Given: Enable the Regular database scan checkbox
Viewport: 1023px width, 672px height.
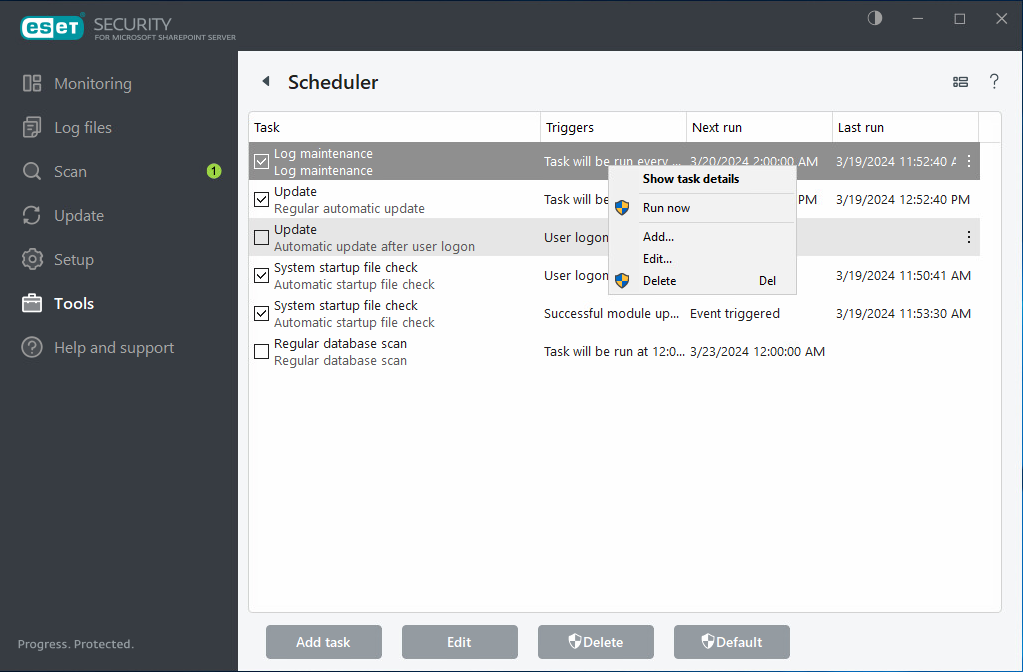Looking at the screenshot, I should click(x=261, y=351).
